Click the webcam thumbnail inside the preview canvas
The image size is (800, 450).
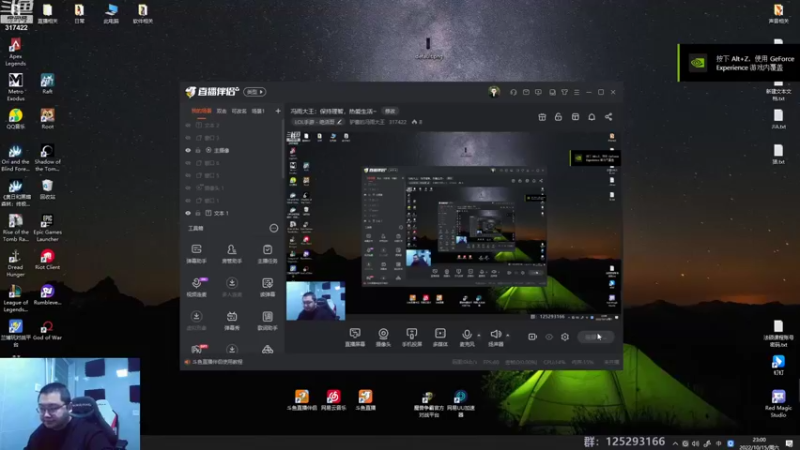(x=315, y=301)
